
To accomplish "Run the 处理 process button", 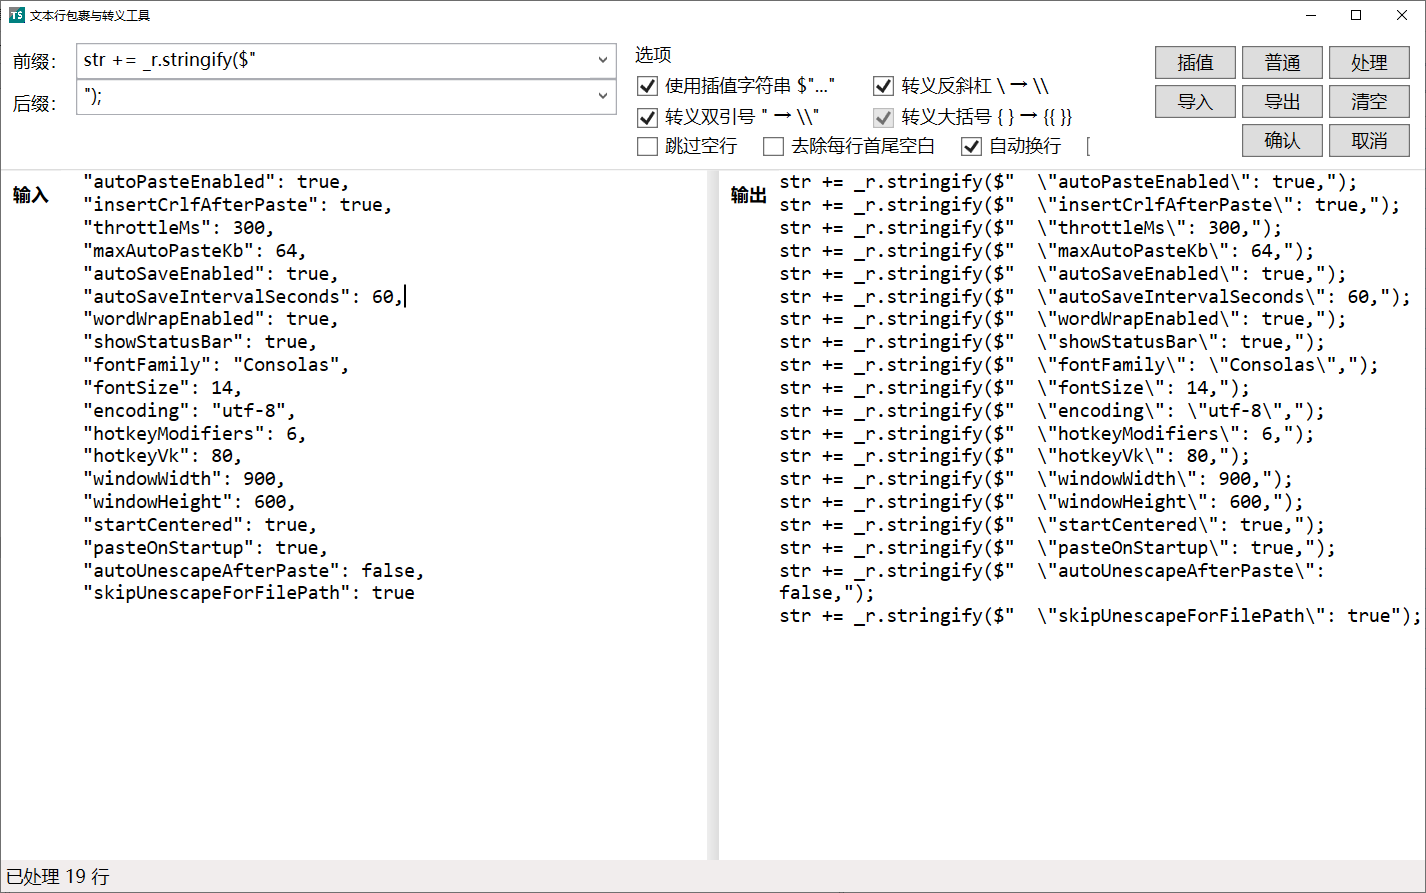I will (1369, 62).
